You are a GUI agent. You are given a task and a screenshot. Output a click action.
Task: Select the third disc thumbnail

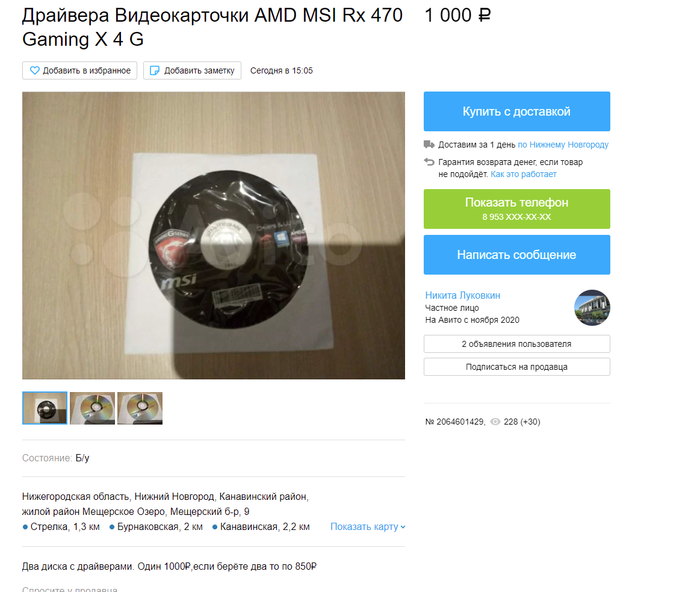tap(140, 408)
